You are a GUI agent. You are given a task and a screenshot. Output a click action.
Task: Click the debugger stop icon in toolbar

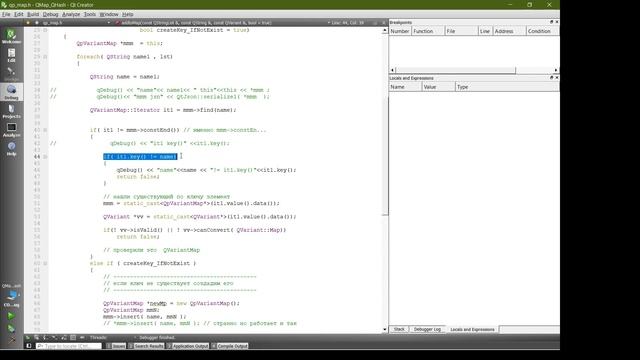[36, 338]
